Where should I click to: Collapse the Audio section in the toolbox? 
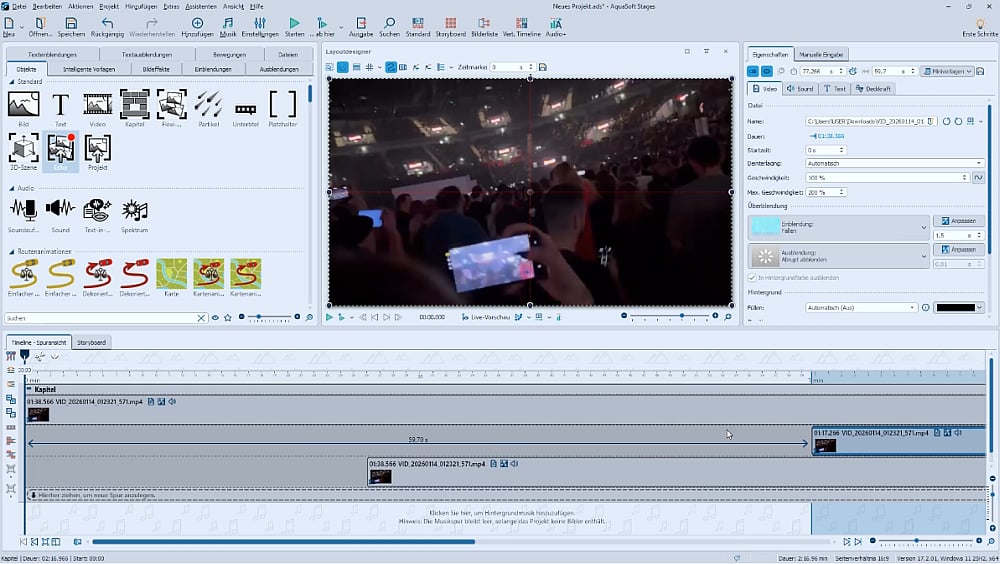click(11, 187)
